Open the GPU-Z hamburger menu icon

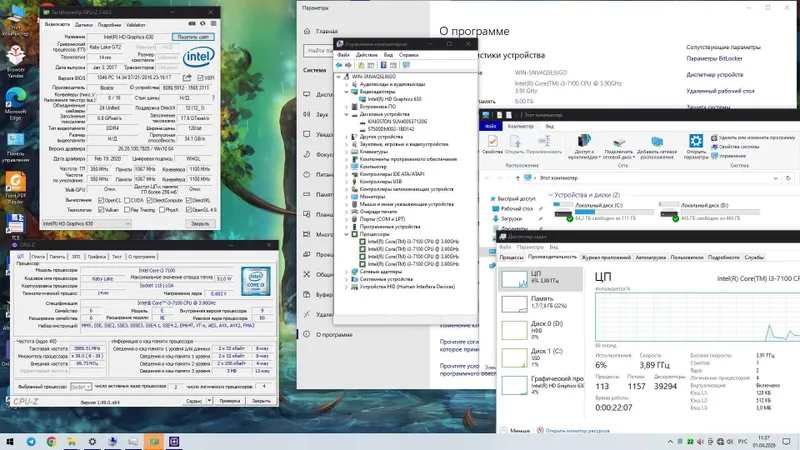[213, 23]
